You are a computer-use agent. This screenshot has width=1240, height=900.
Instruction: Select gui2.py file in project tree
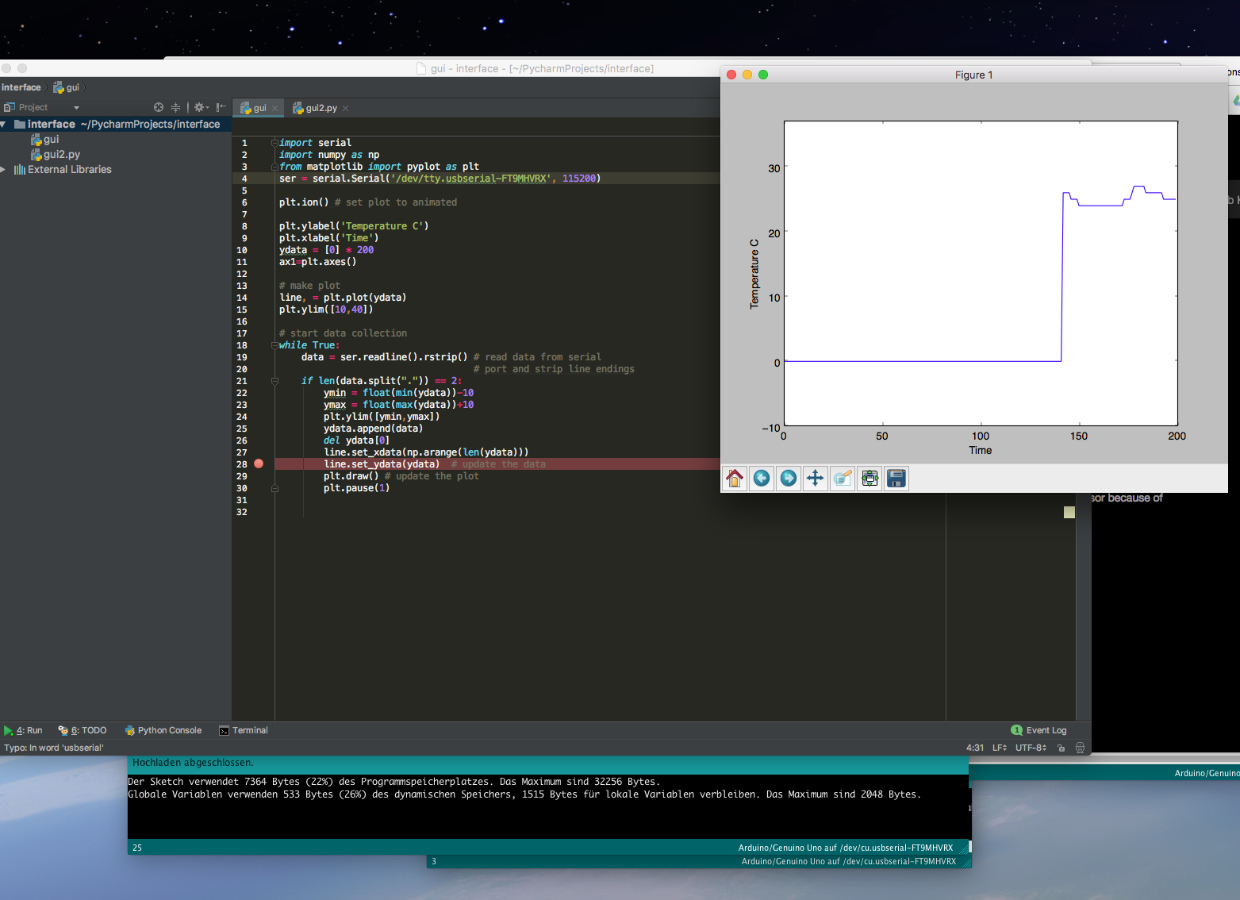(x=55, y=155)
